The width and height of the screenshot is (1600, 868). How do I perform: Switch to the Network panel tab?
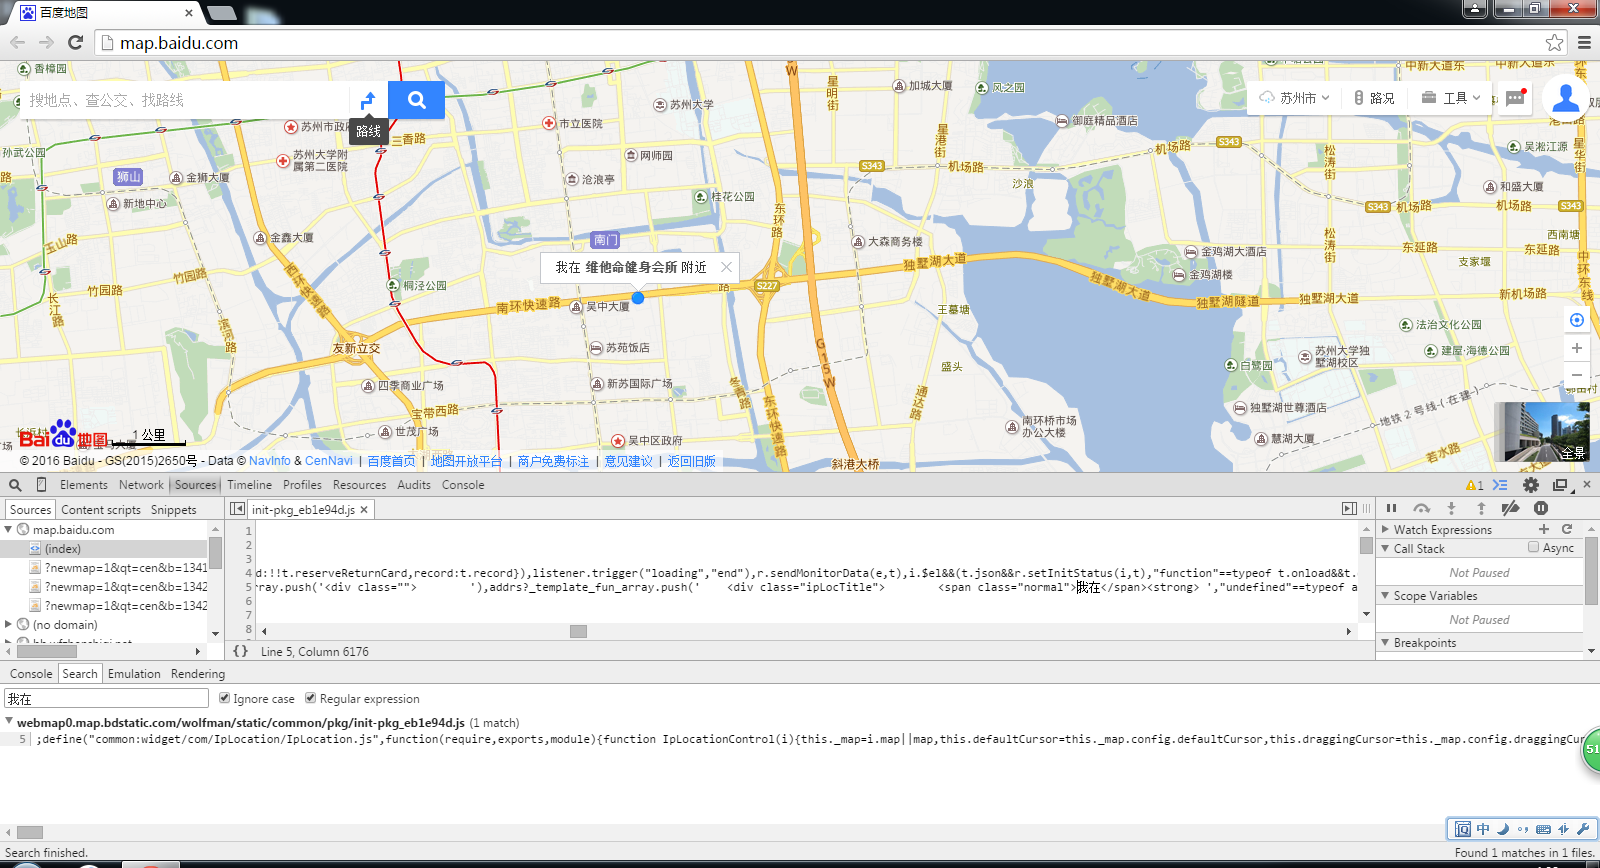(141, 485)
